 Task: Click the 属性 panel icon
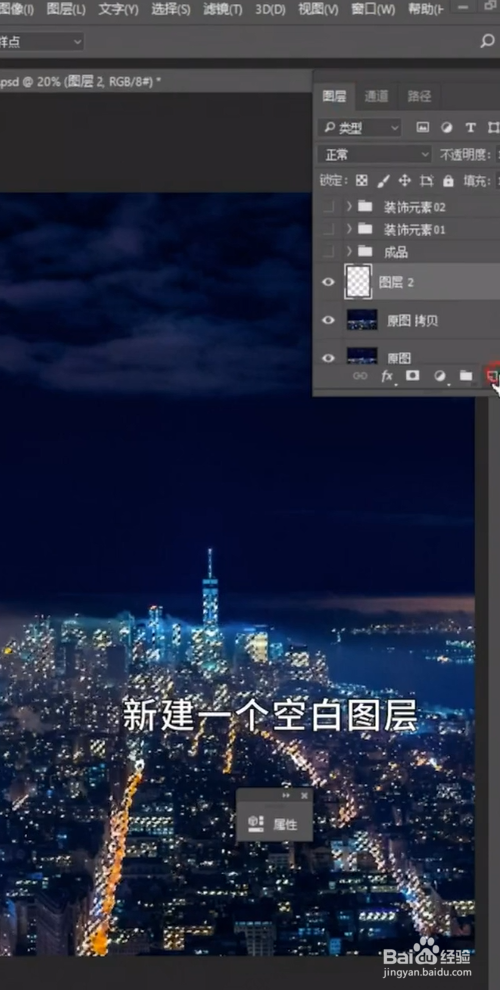coord(256,823)
